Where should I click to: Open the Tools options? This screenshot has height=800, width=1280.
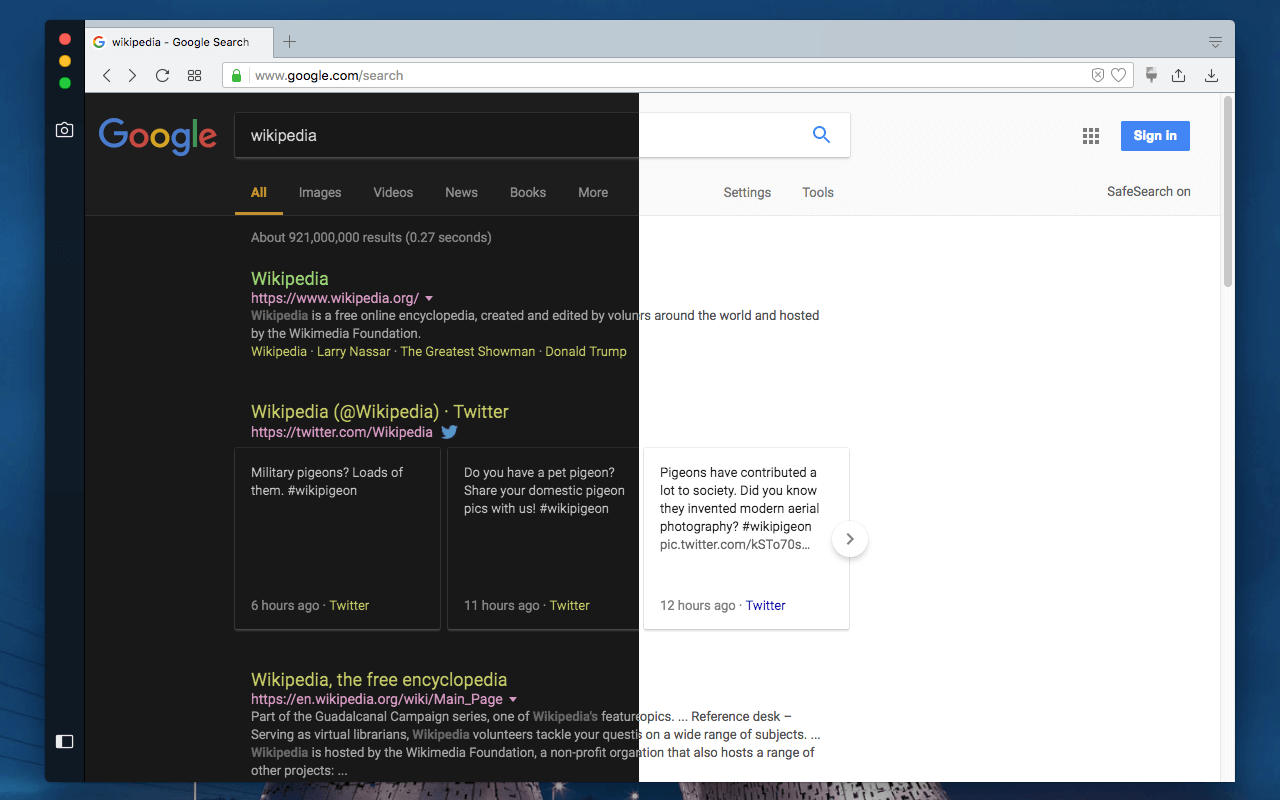[818, 193]
